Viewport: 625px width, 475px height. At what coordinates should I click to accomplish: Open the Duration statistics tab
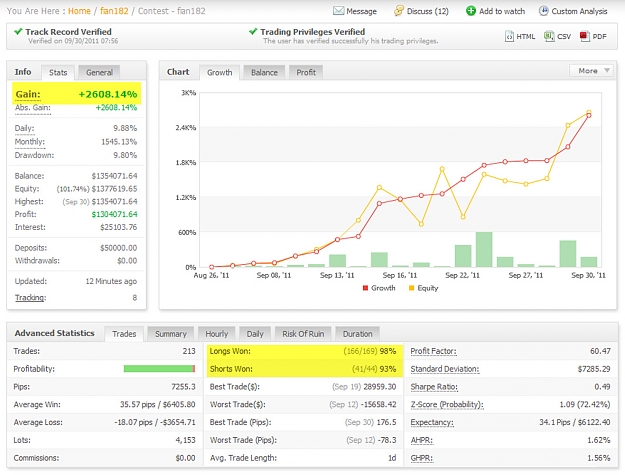click(x=358, y=334)
